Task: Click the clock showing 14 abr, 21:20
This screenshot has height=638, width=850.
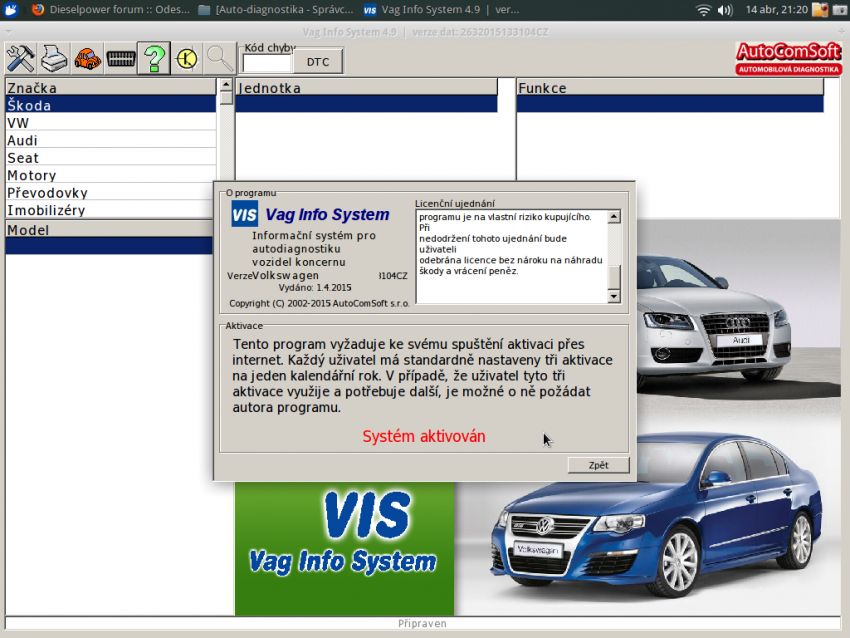Action: coord(776,9)
